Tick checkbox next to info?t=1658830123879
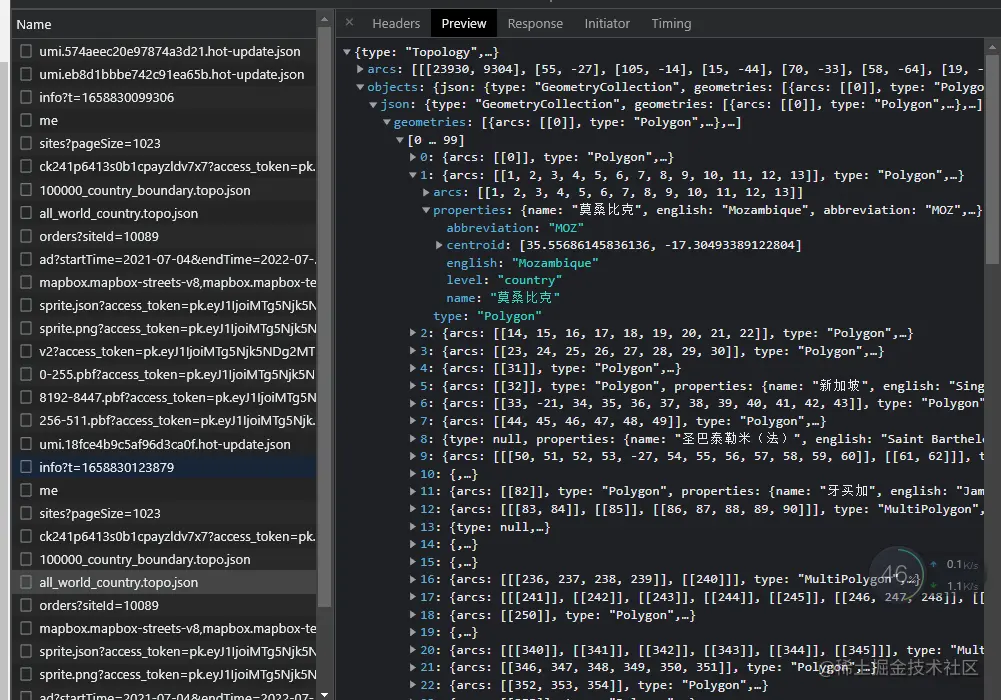1001x700 pixels. click(x=26, y=467)
